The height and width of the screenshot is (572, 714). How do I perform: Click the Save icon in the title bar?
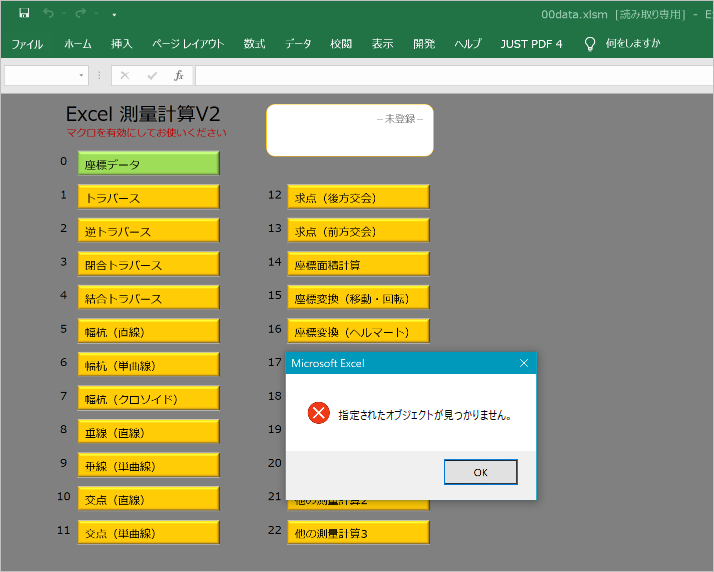click(x=24, y=14)
